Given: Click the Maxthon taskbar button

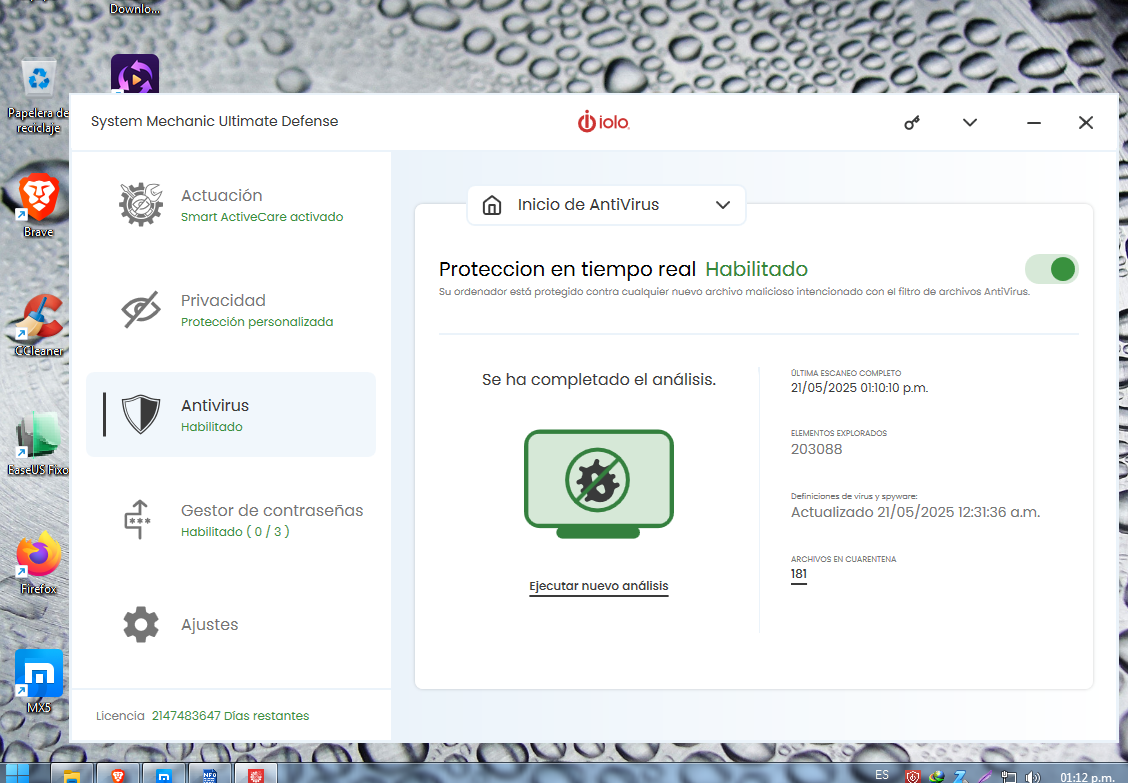Looking at the screenshot, I should pos(164,775).
